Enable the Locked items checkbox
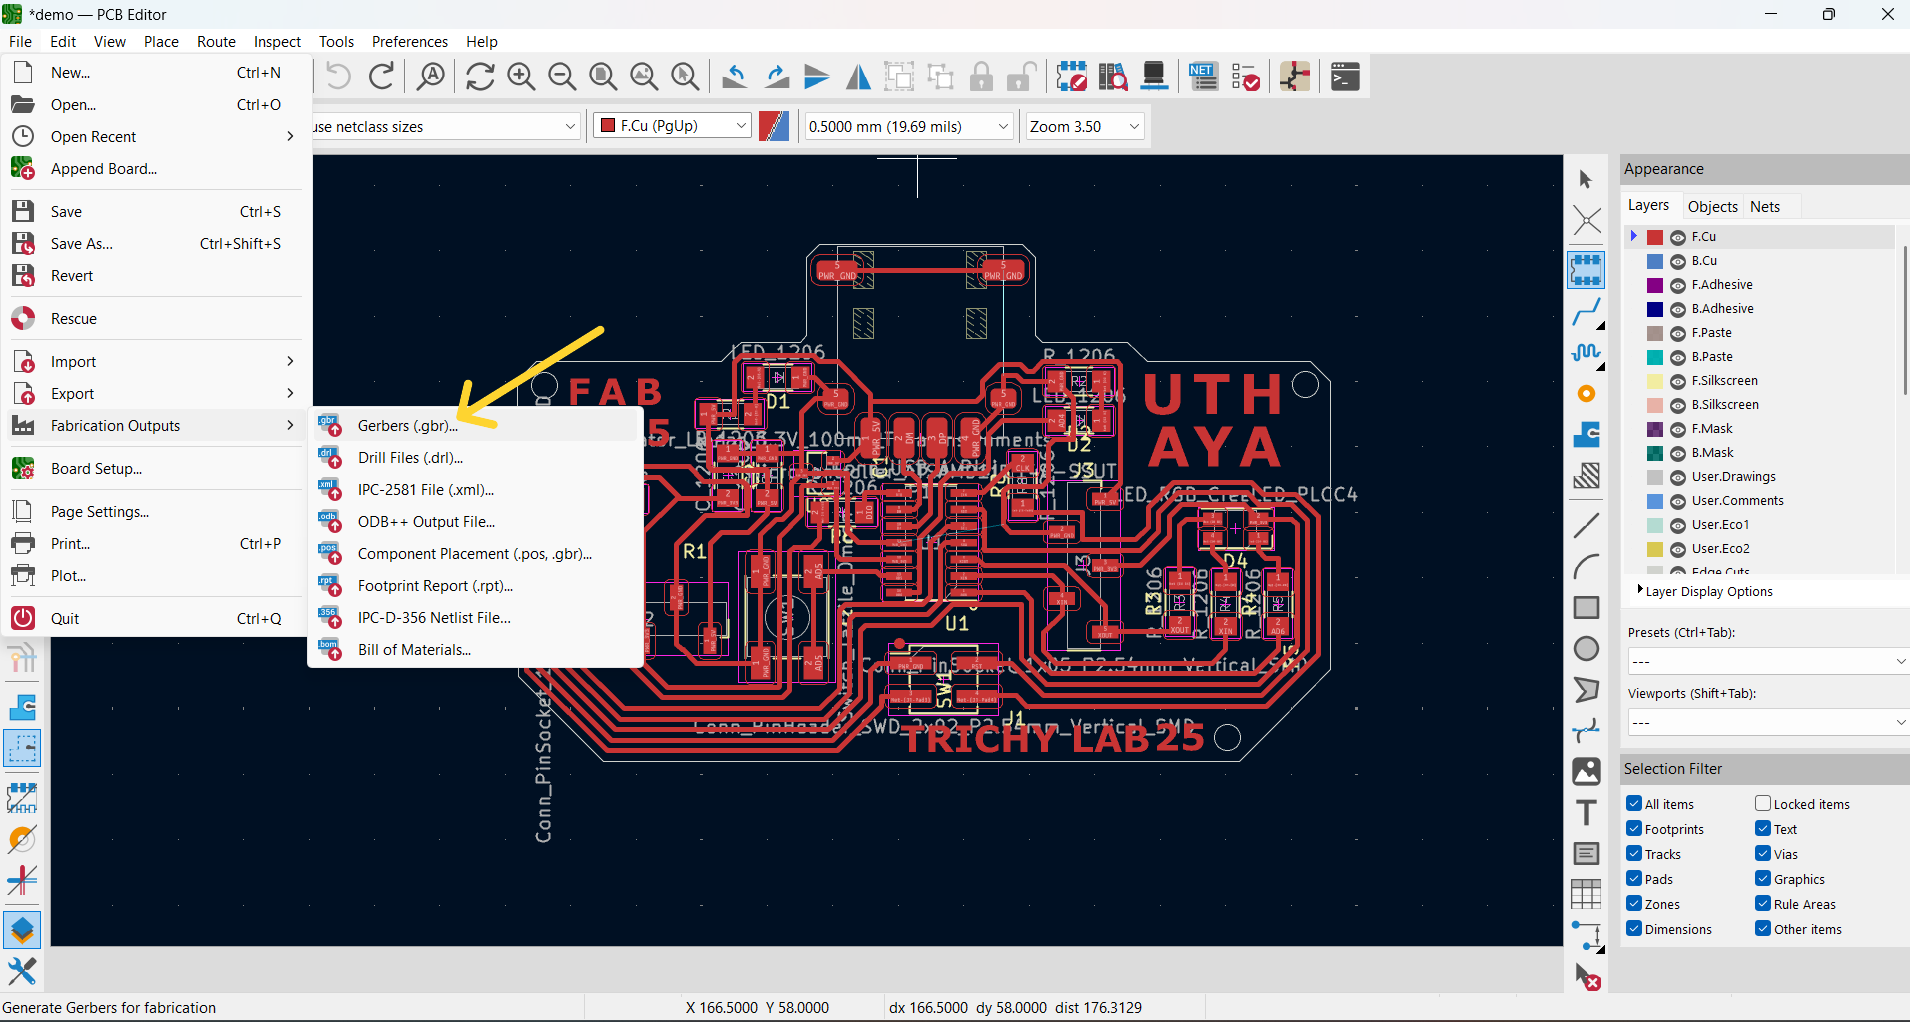Image resolution: width=1910 pixels, height=1022 pixels. click(1763, 803)
